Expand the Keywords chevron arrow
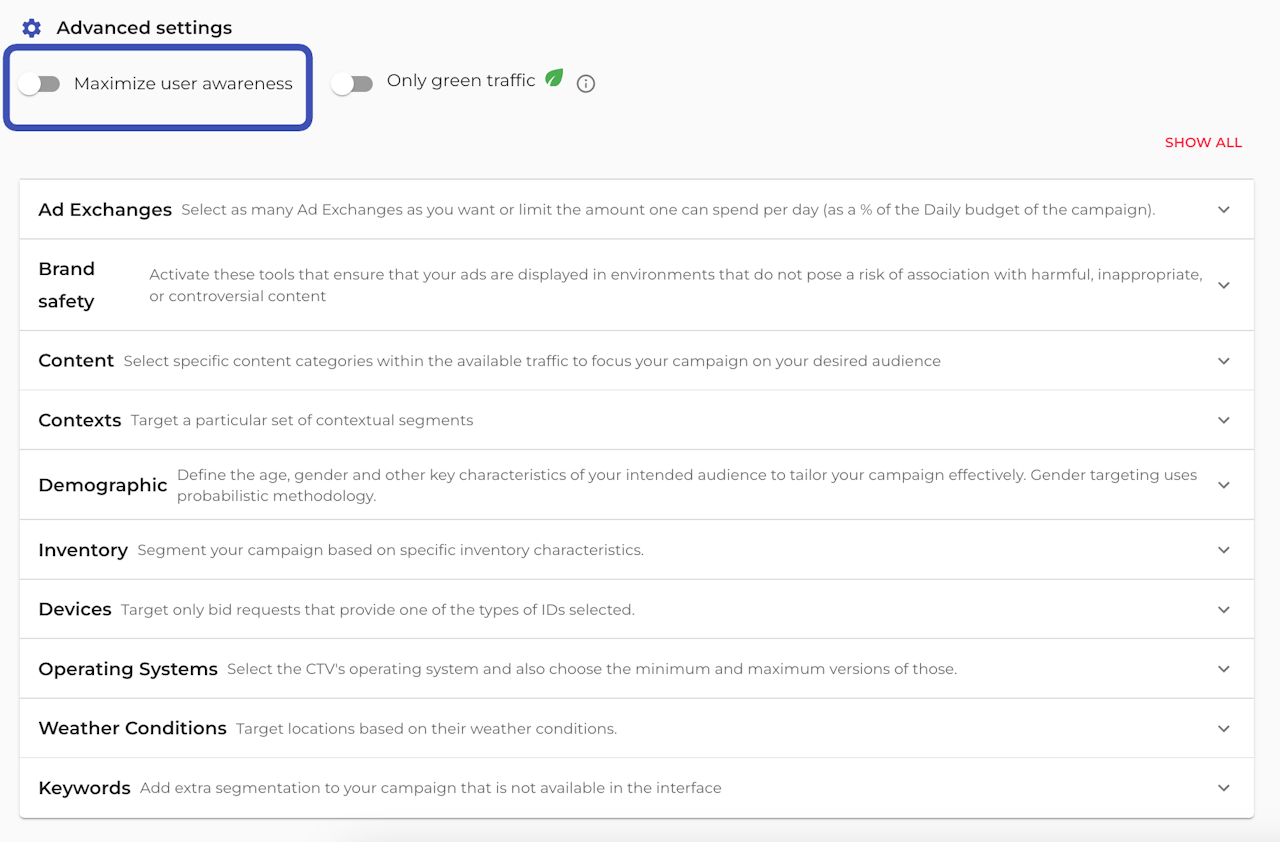The image size is (1280, 842). pos(1224,788)
